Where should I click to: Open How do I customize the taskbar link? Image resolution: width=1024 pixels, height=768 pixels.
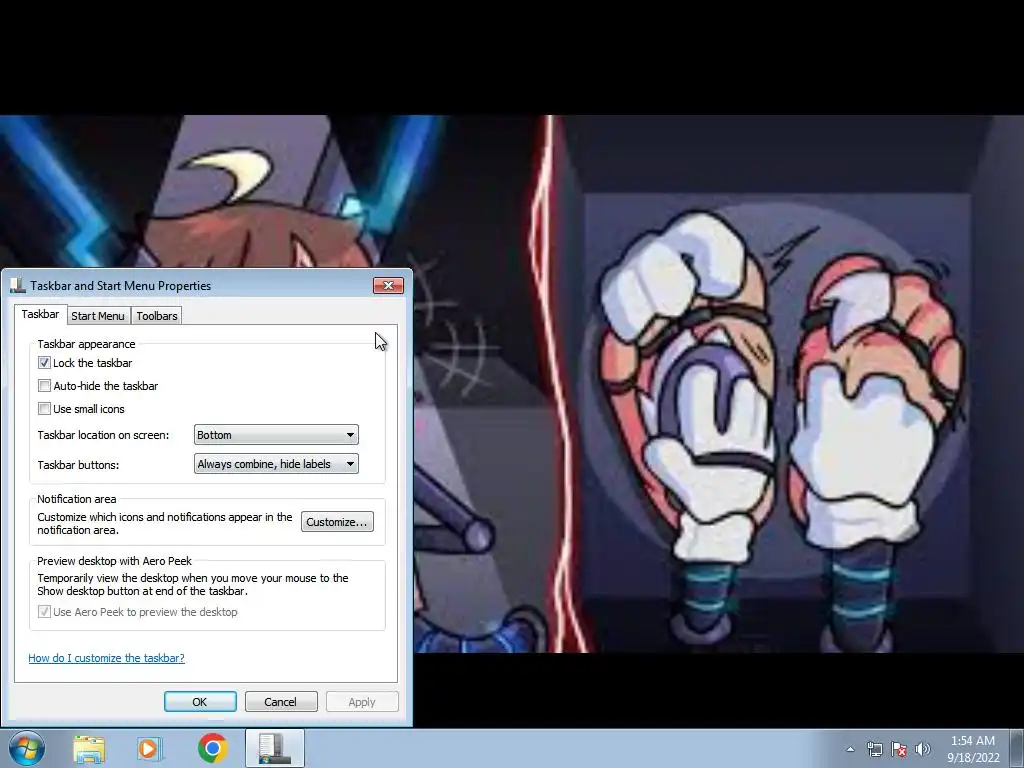pos(106,658)
